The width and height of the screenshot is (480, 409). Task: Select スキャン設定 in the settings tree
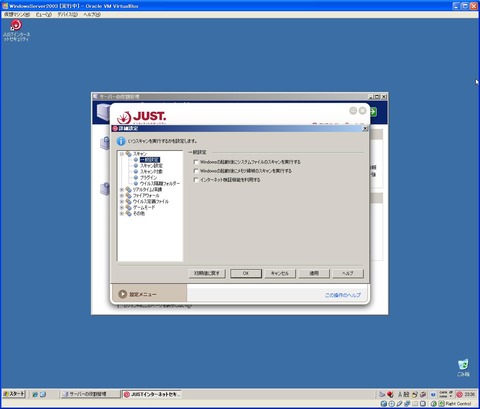pyautogui.click(x=151, y=166)
